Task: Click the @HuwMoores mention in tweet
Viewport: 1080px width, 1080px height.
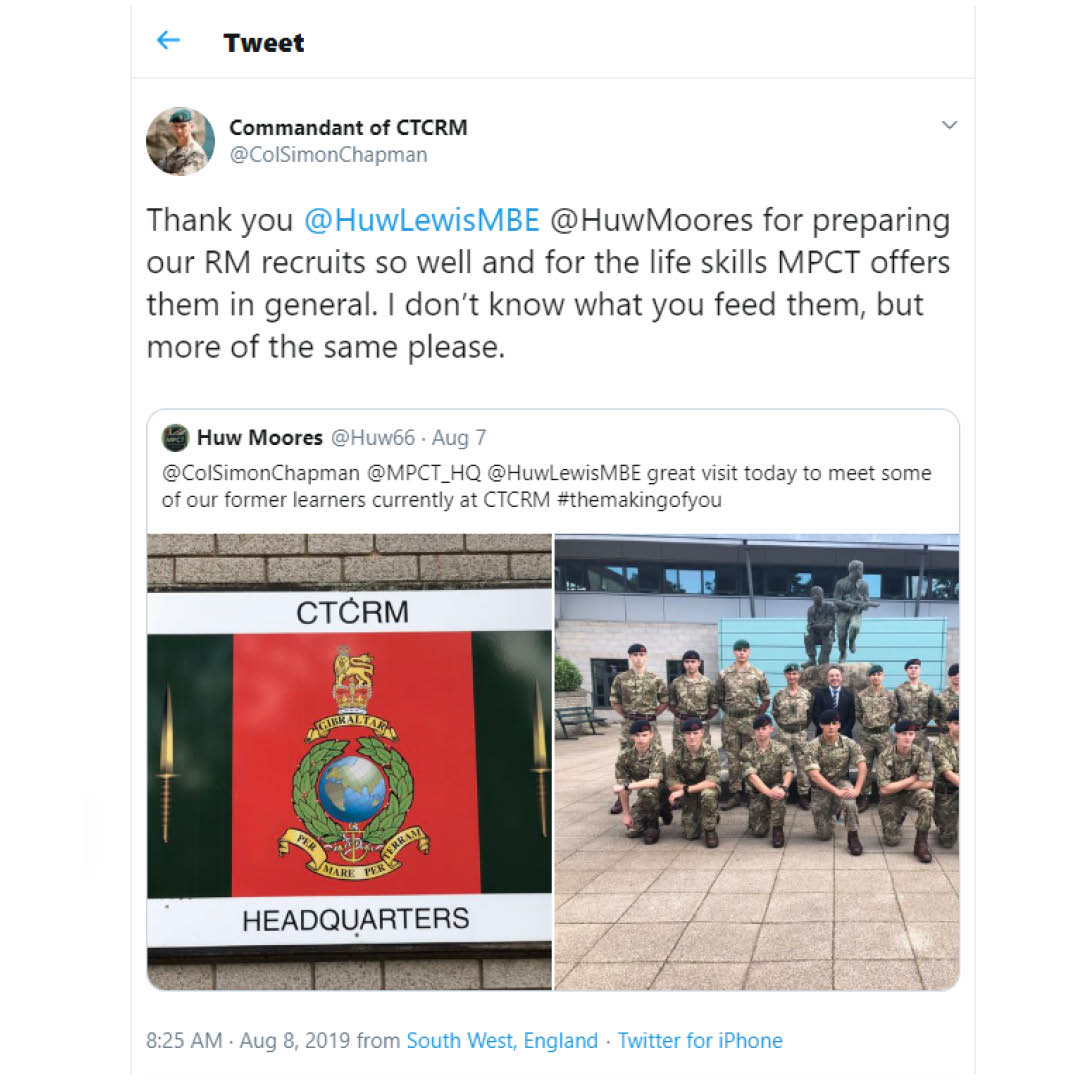Action: tap(651, 220)
